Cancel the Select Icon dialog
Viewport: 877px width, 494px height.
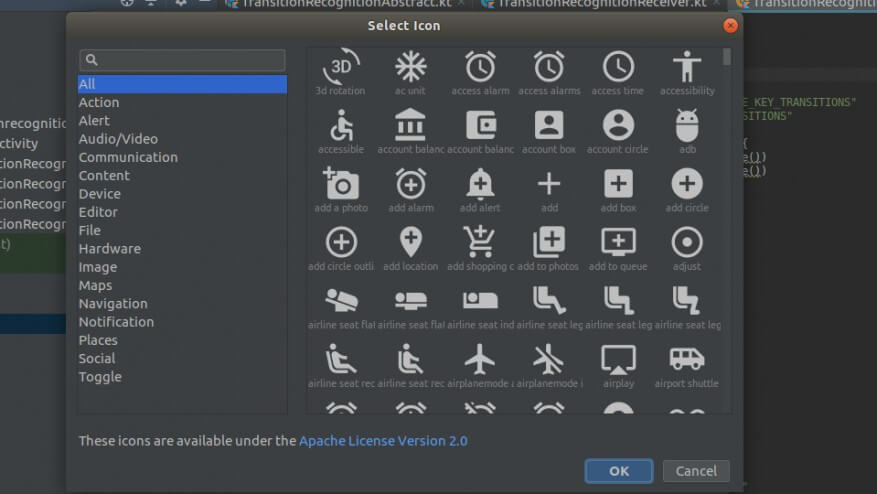click(x=696, y=471)
